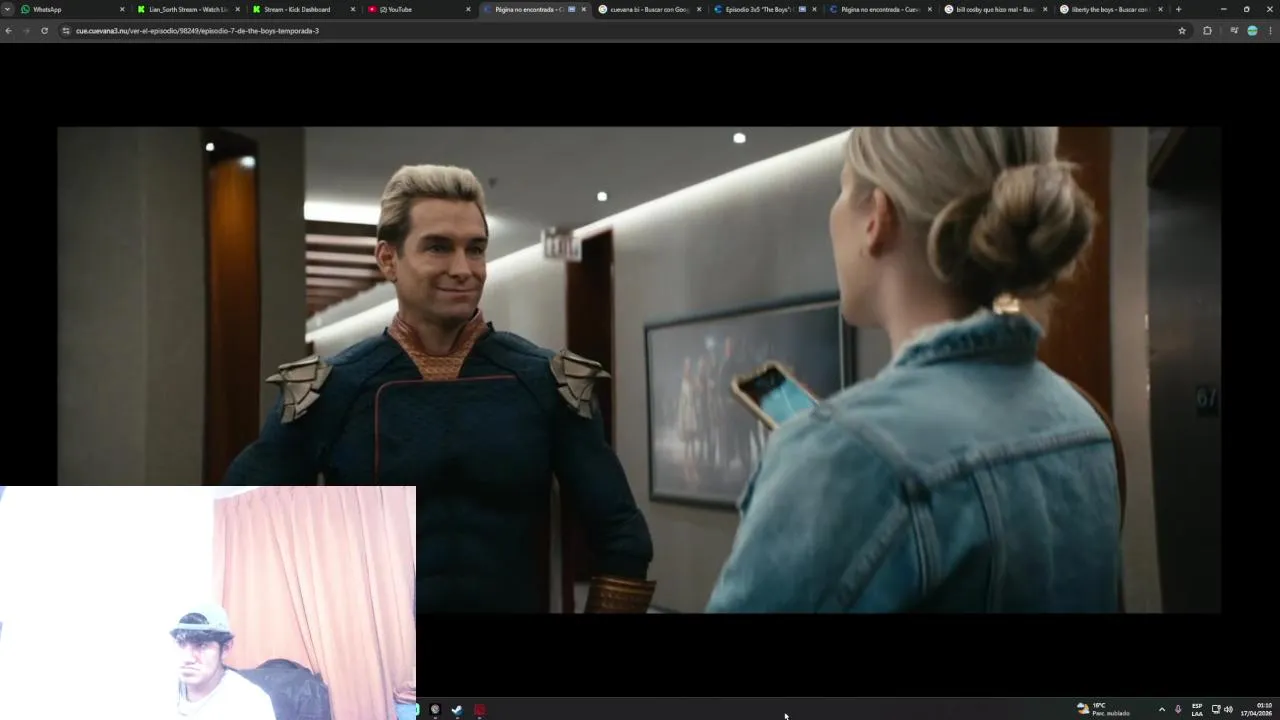Open the media control toolbar button
Image resolution: width=1280 pixels, height=720 pixels.
[x=1234, y=31]
